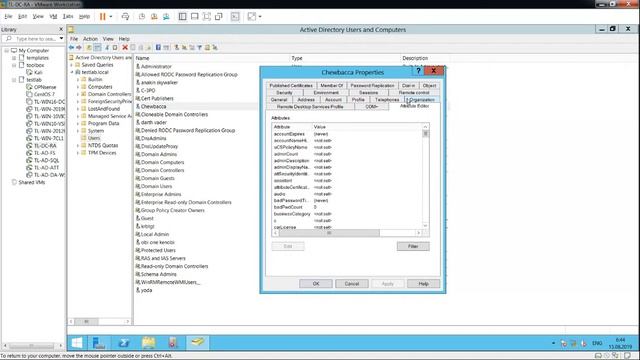The width and height of the screenshot is (640, 360).
Task: Open Server Manager from the taskbar
Action: click(x=99, y=342)
